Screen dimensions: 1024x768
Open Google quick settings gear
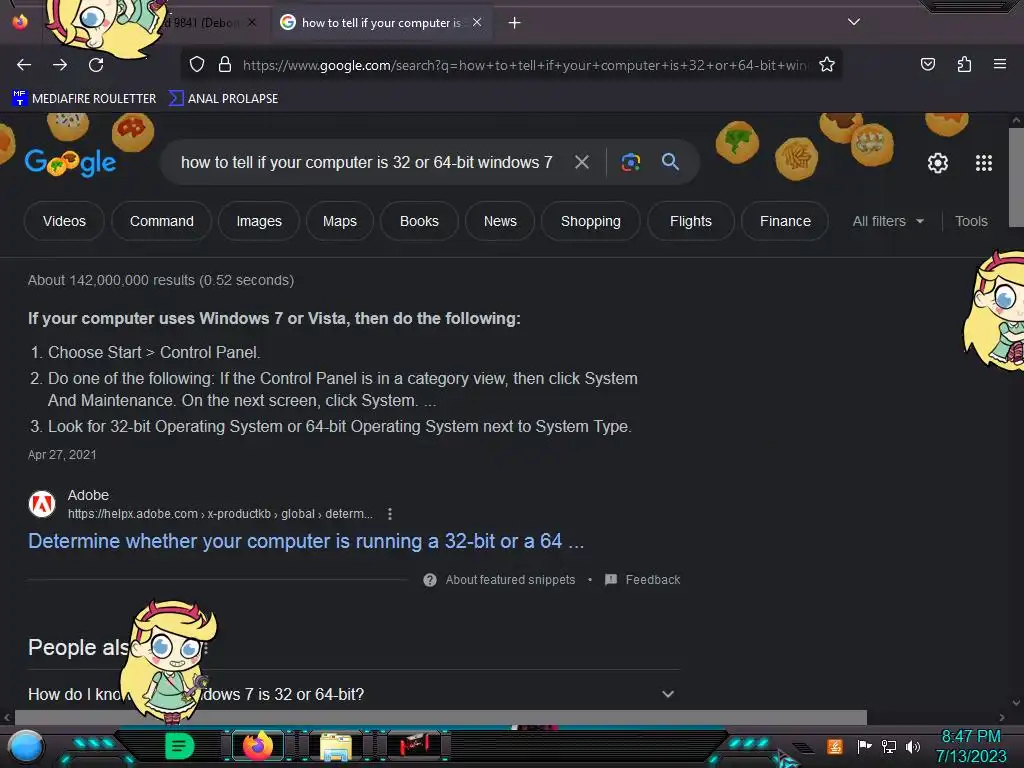938,163
